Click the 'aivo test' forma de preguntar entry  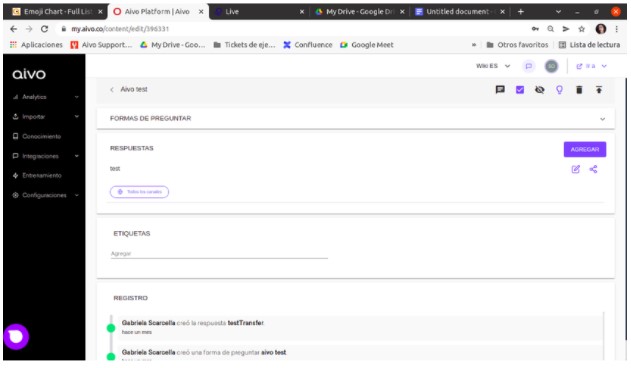click(274, 352)
